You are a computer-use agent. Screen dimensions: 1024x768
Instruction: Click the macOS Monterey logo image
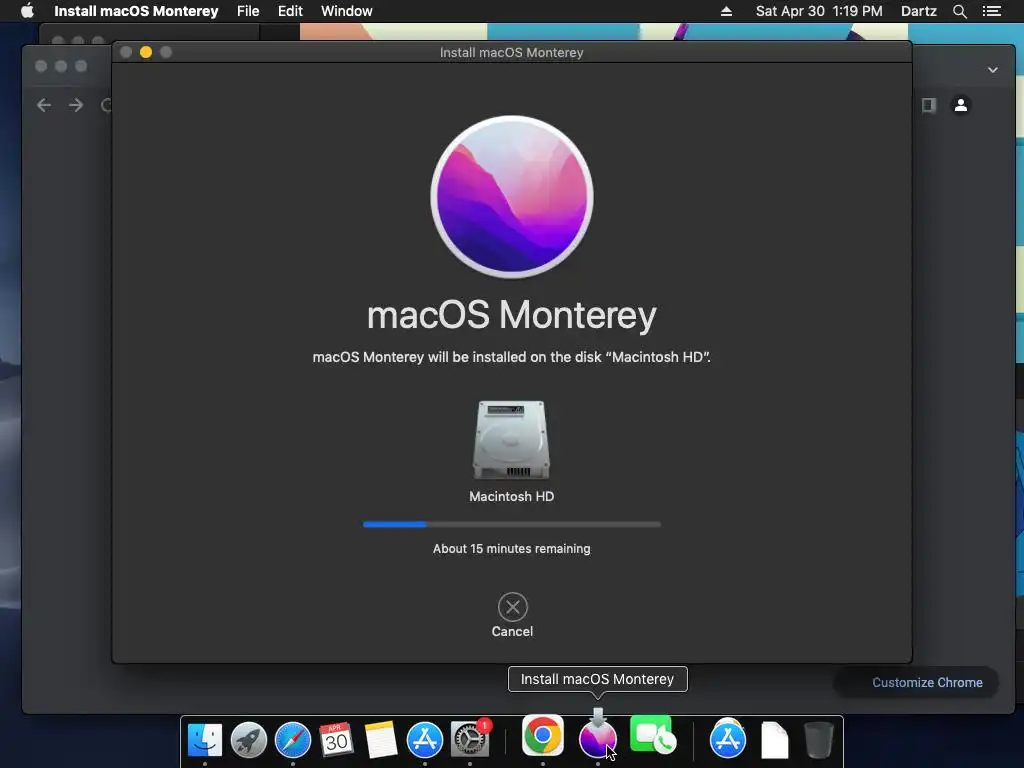512,197
